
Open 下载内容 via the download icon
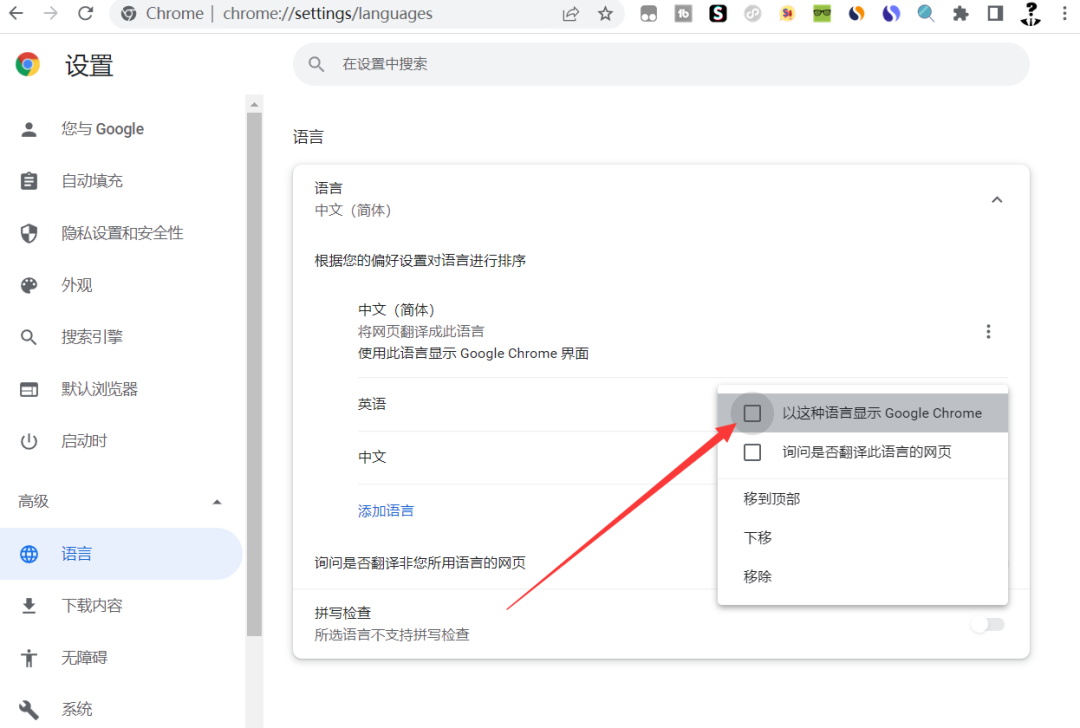tap(30, 604)
